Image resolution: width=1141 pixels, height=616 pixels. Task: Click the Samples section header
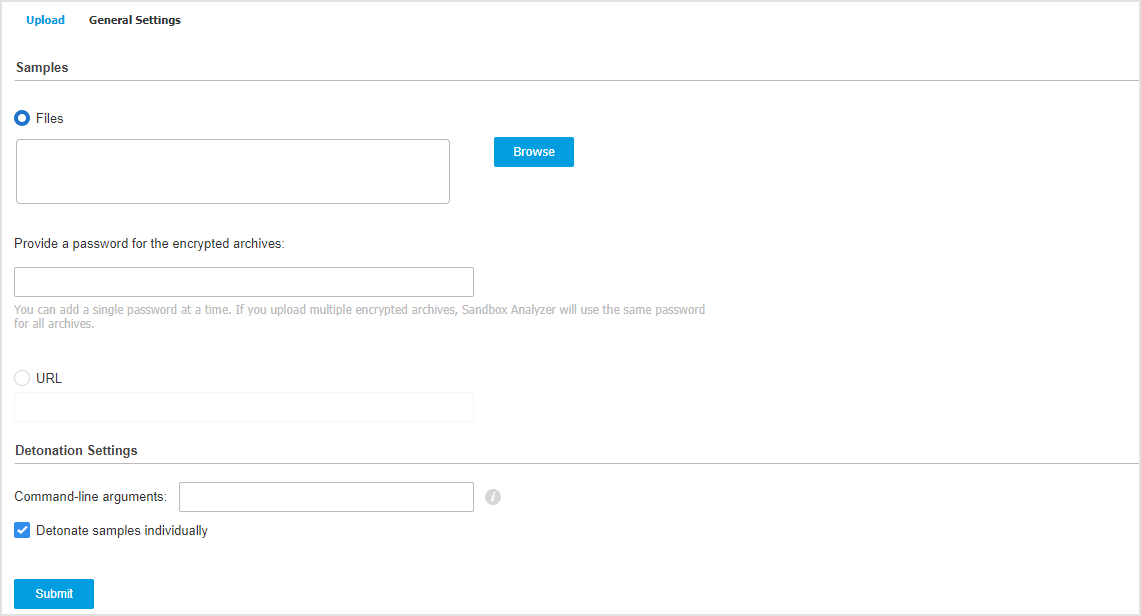41,67
